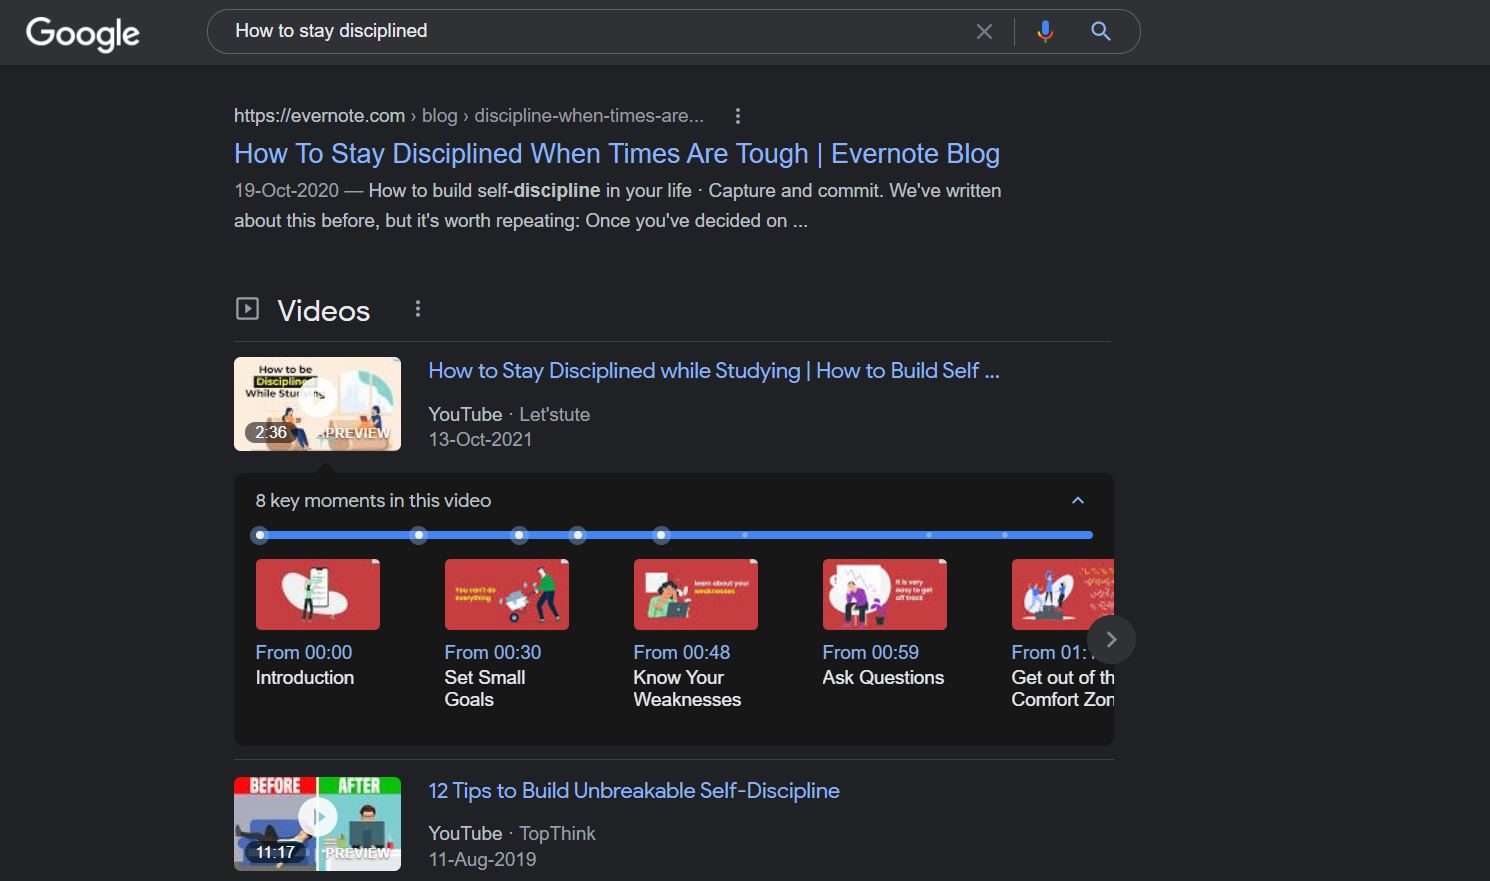
Task: Open 'How to Stay Disciplined while Studying' video link
Action: [x=714, y=371]
